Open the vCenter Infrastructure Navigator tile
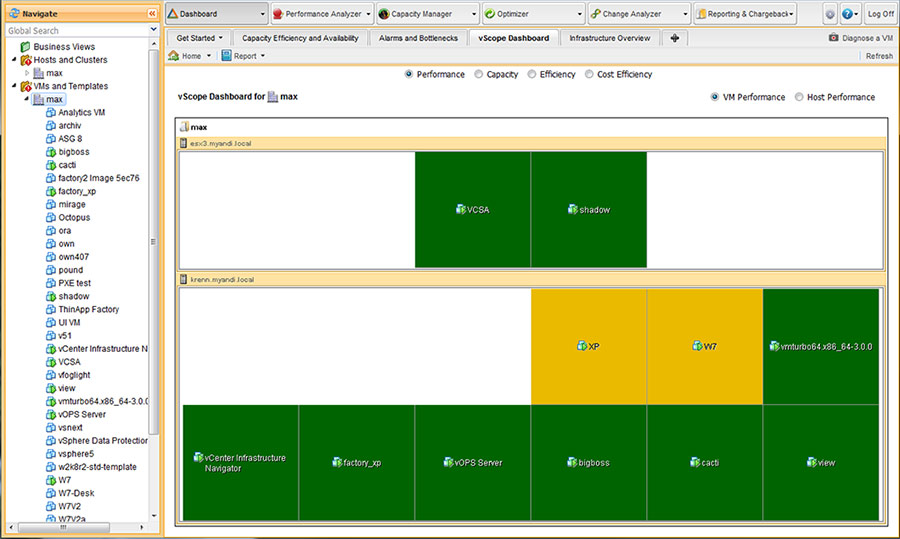Screen dimensions: 900x539 (240, 462)
